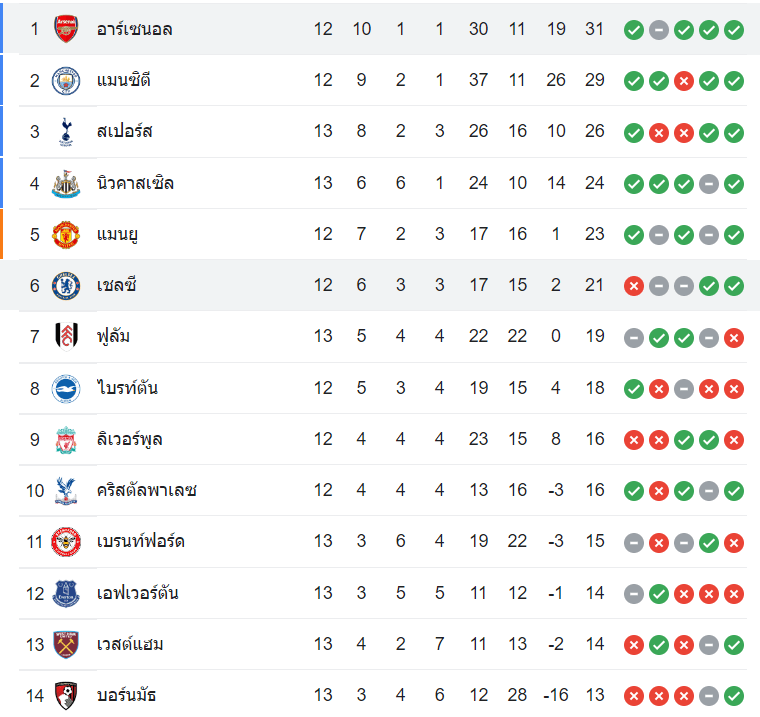
Task: Click the green win icon in Everton's form
Action: click(658, 593)
